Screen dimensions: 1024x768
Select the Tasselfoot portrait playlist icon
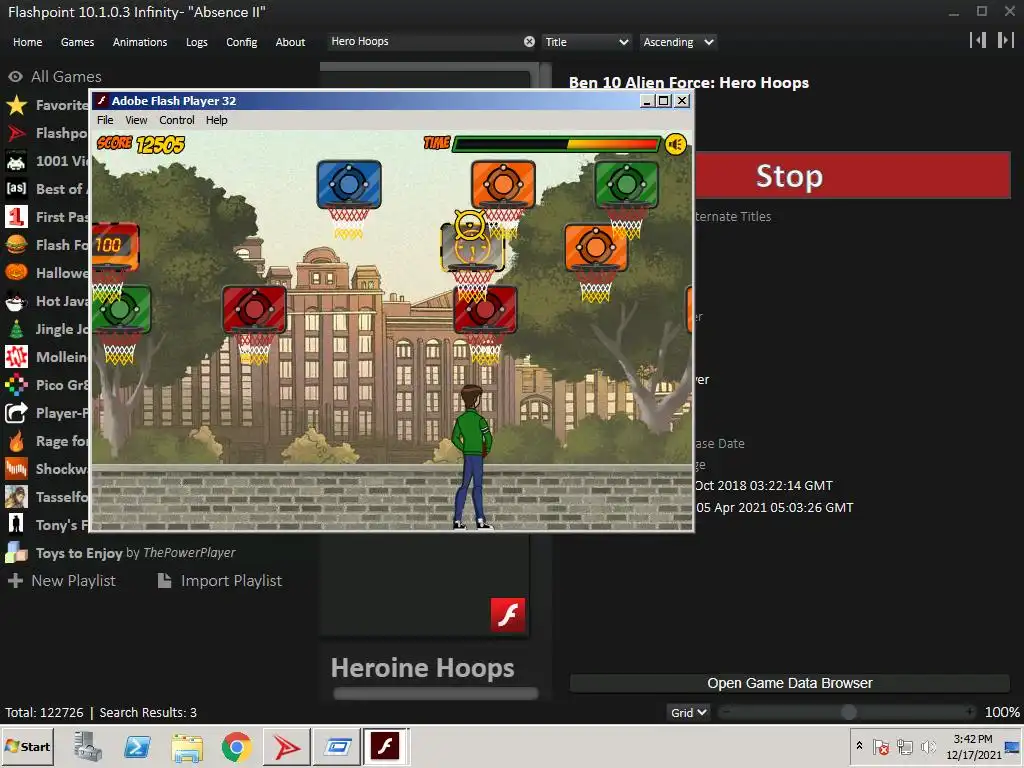point(16,497)
